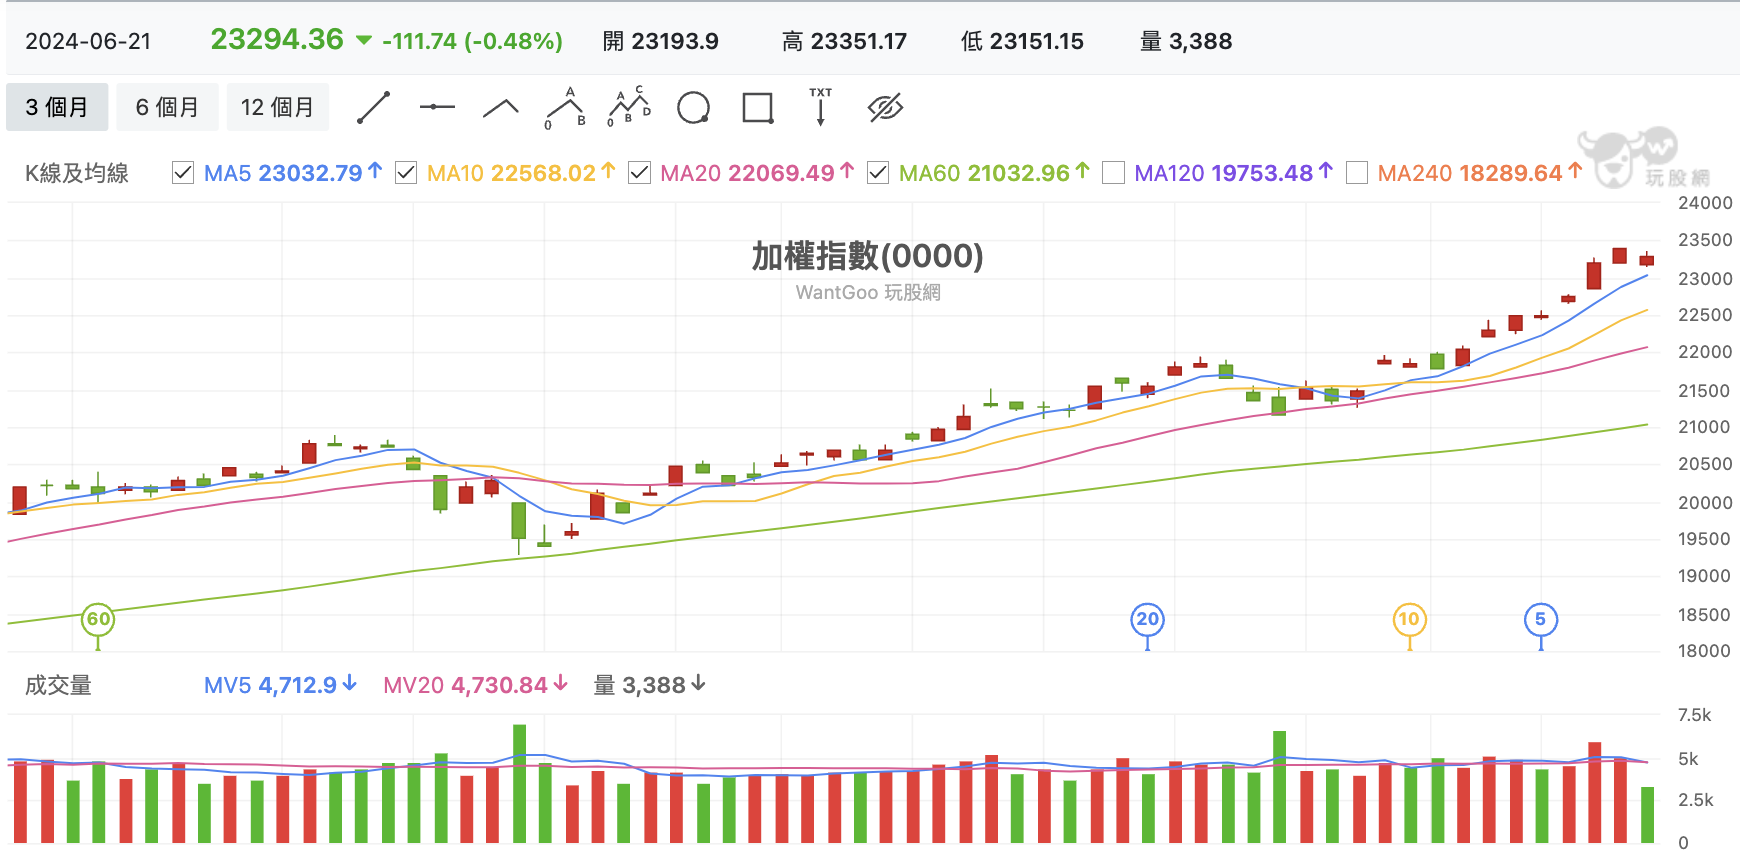Uncheck the MA10 moving average checkbox
This screenshot has width=1740, height=858.
(406, 173)
